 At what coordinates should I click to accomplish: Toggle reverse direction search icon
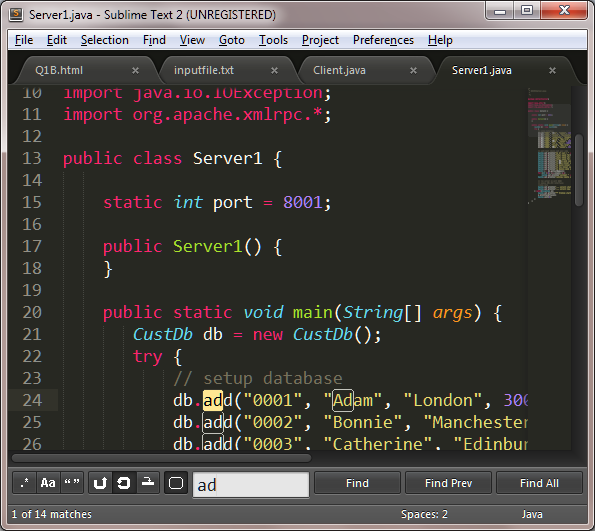(x=100, y=483)
